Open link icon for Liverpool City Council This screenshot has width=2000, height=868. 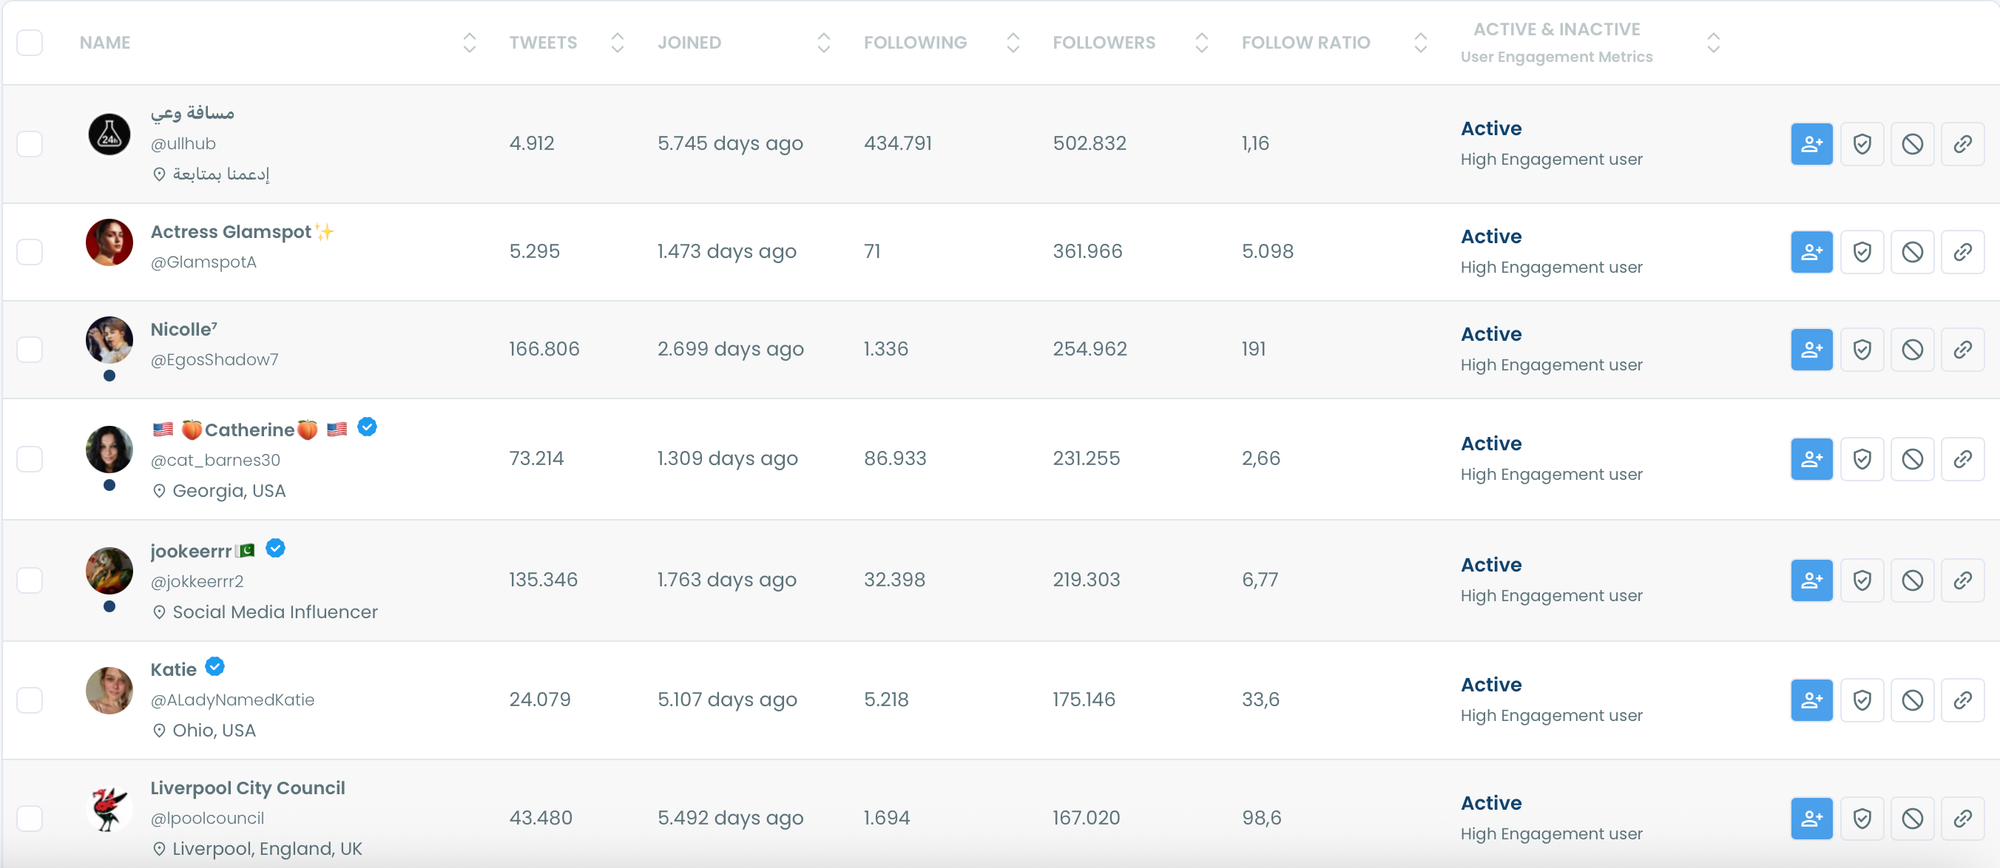1962,818
